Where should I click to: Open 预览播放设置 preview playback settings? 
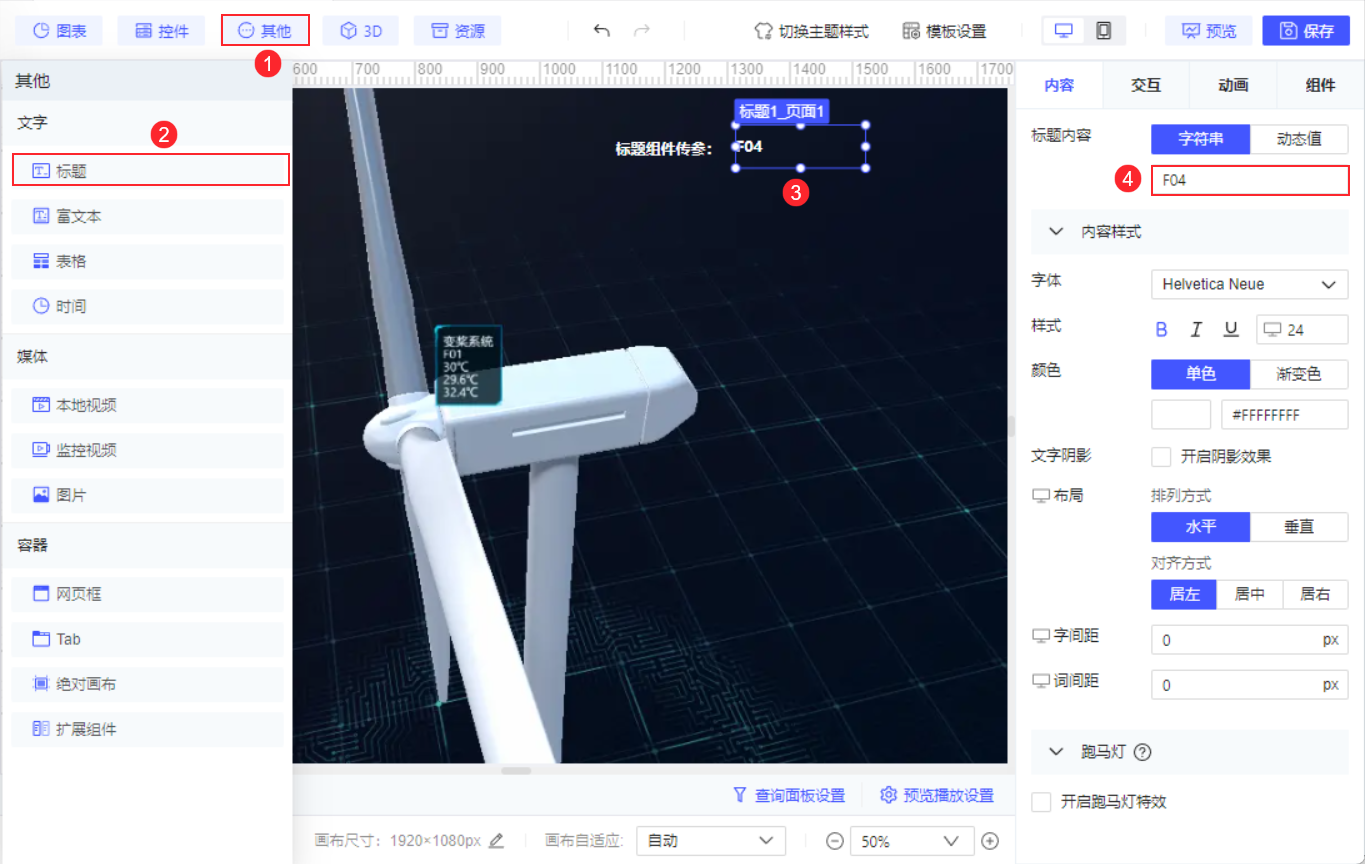(x=937, y=795)
